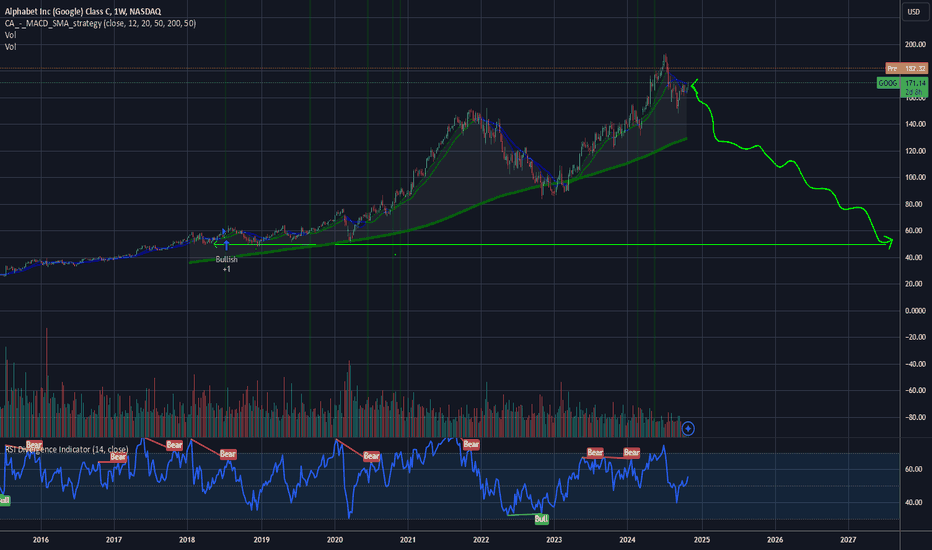Viewport: 932px width, 550px height.
Task: Click the 2022 label on the time axis
Action: pos(481,540)
